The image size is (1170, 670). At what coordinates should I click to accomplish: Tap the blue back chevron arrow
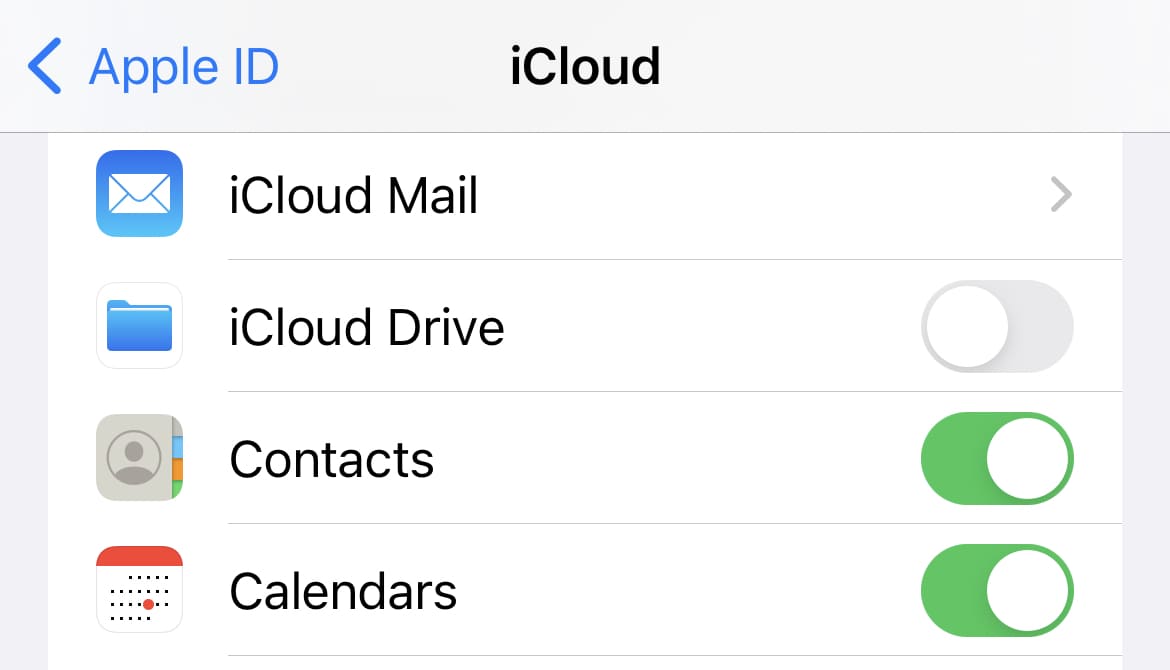[45, 66]
